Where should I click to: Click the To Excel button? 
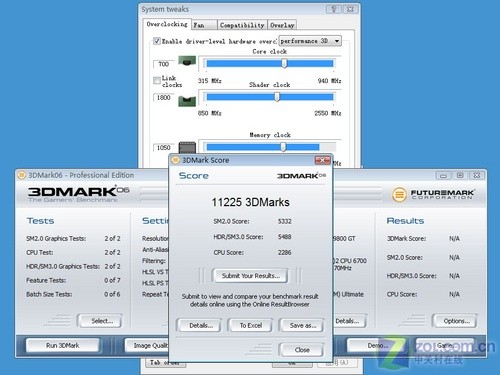(x=250, y=325)
